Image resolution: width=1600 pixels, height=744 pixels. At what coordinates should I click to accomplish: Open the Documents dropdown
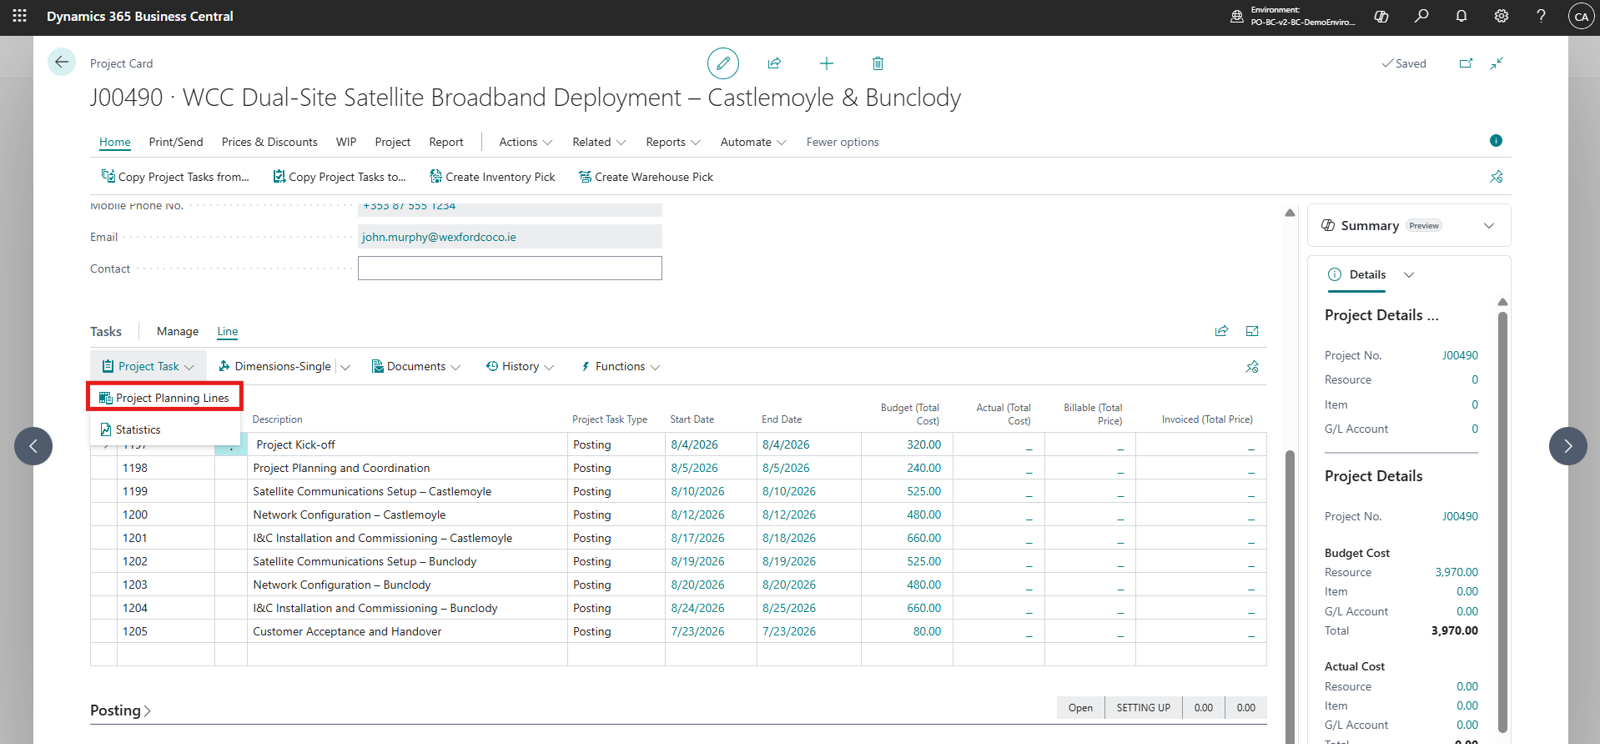pos(416,367)
